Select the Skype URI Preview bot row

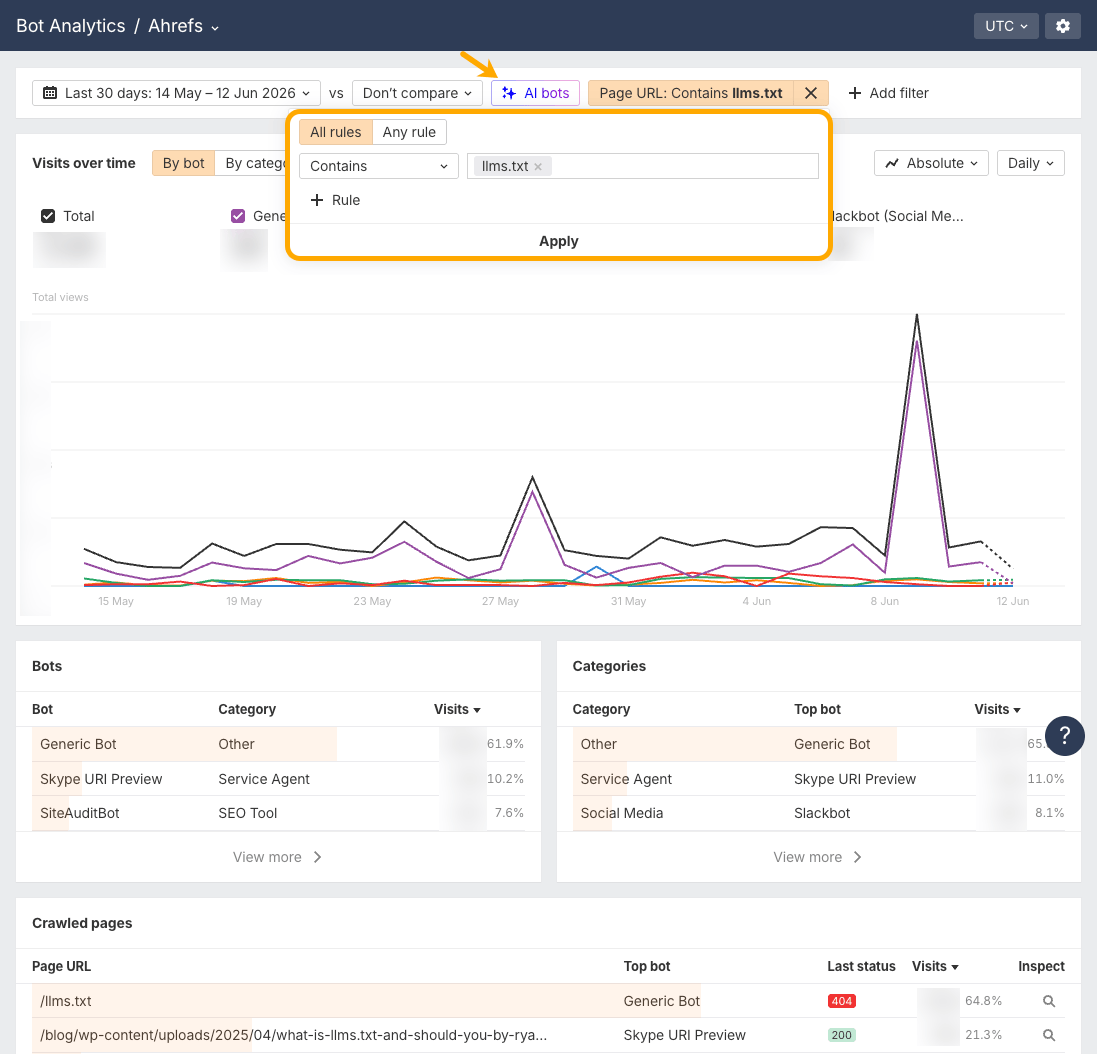(x=278, y=778)
